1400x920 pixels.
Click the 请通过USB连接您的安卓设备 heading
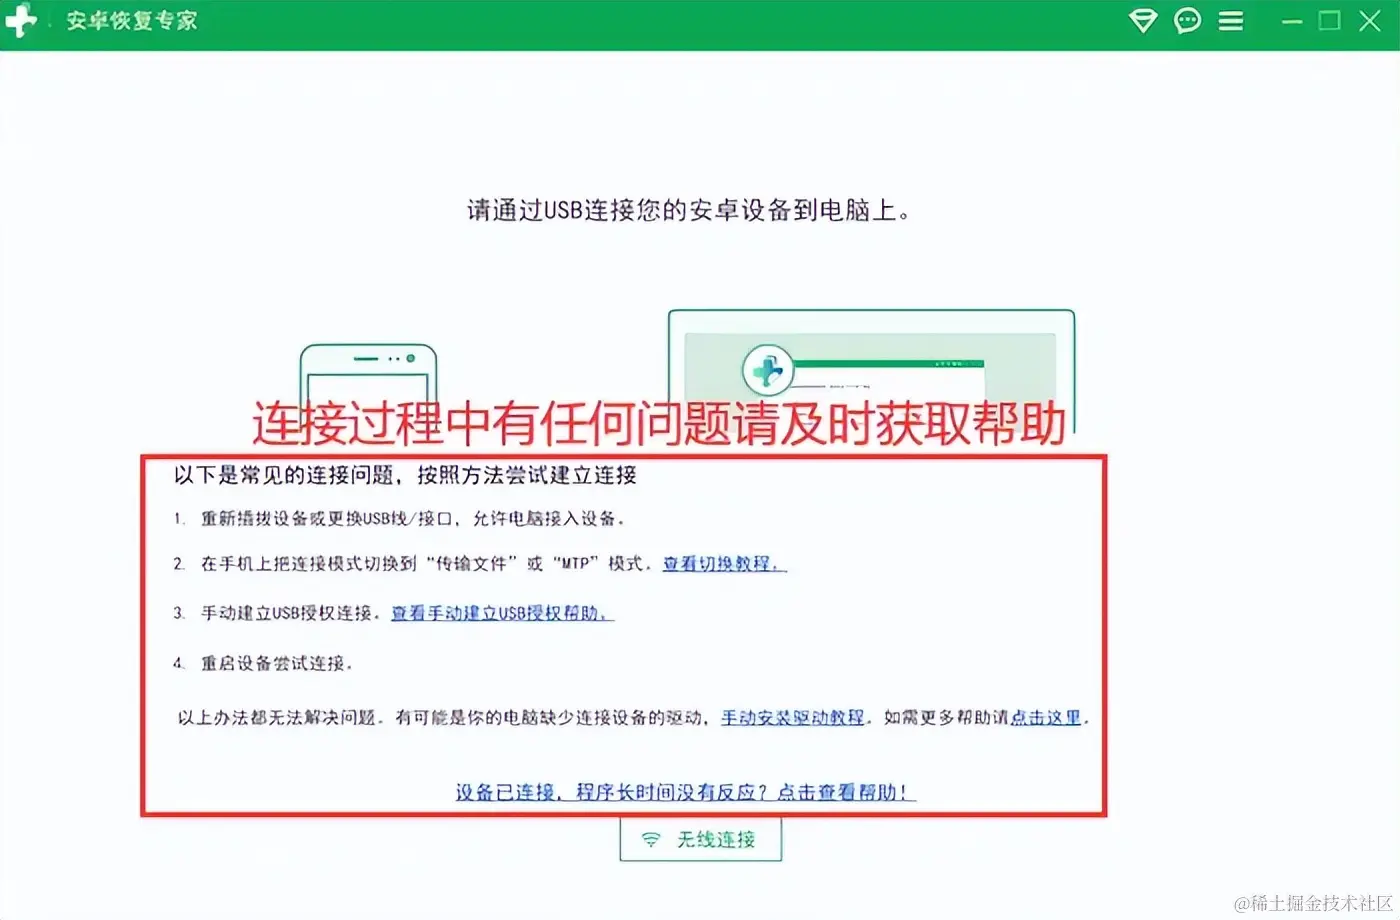point(689,211)
